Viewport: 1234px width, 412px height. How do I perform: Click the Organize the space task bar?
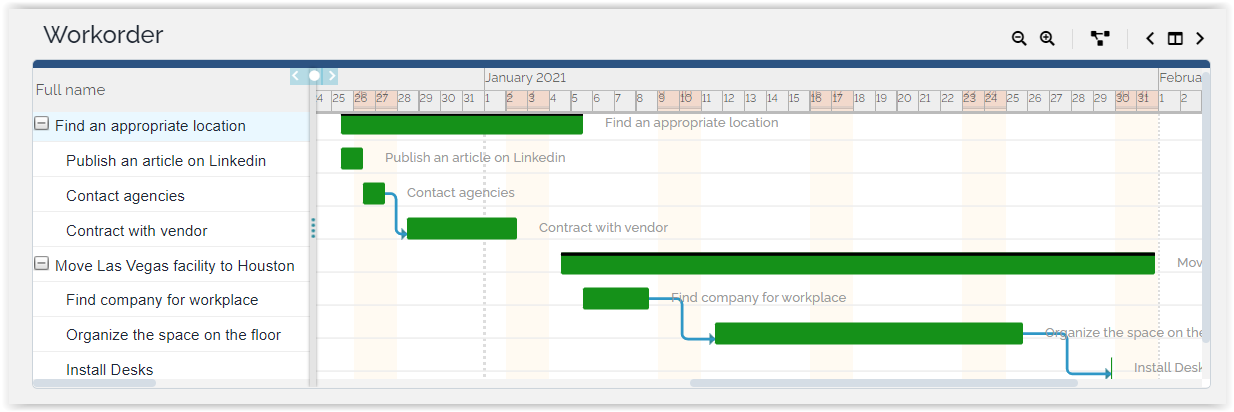[868, 333]
